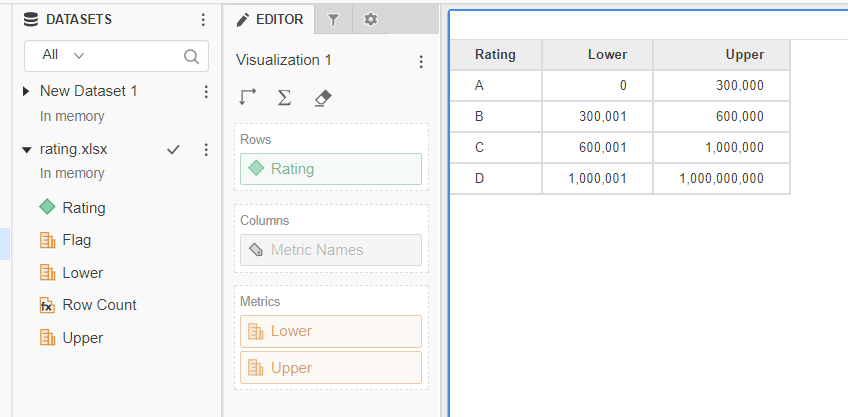The image size is (848, 417).
Task: Click the Metric Names item in Columns
Action: click(x=330, y=250)
